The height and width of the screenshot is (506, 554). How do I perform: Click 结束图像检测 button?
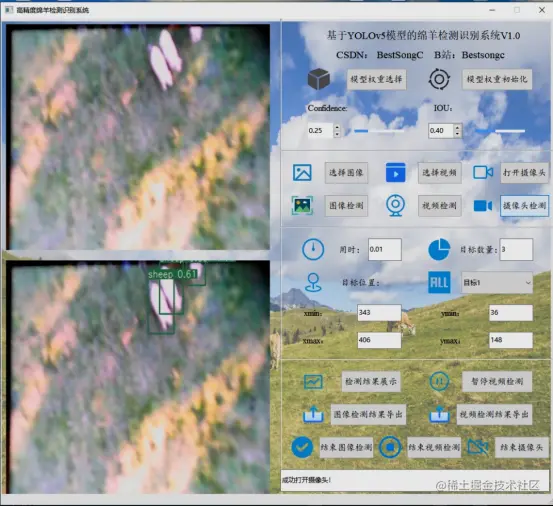click(346, 447)
